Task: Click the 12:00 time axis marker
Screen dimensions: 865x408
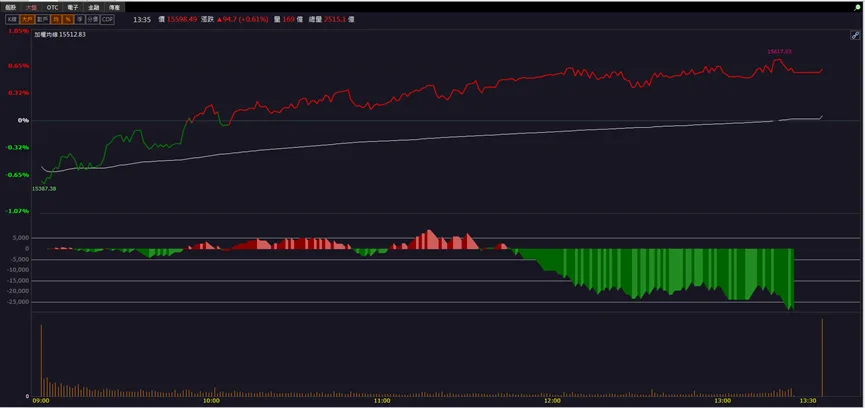Action: pos(552,401)
